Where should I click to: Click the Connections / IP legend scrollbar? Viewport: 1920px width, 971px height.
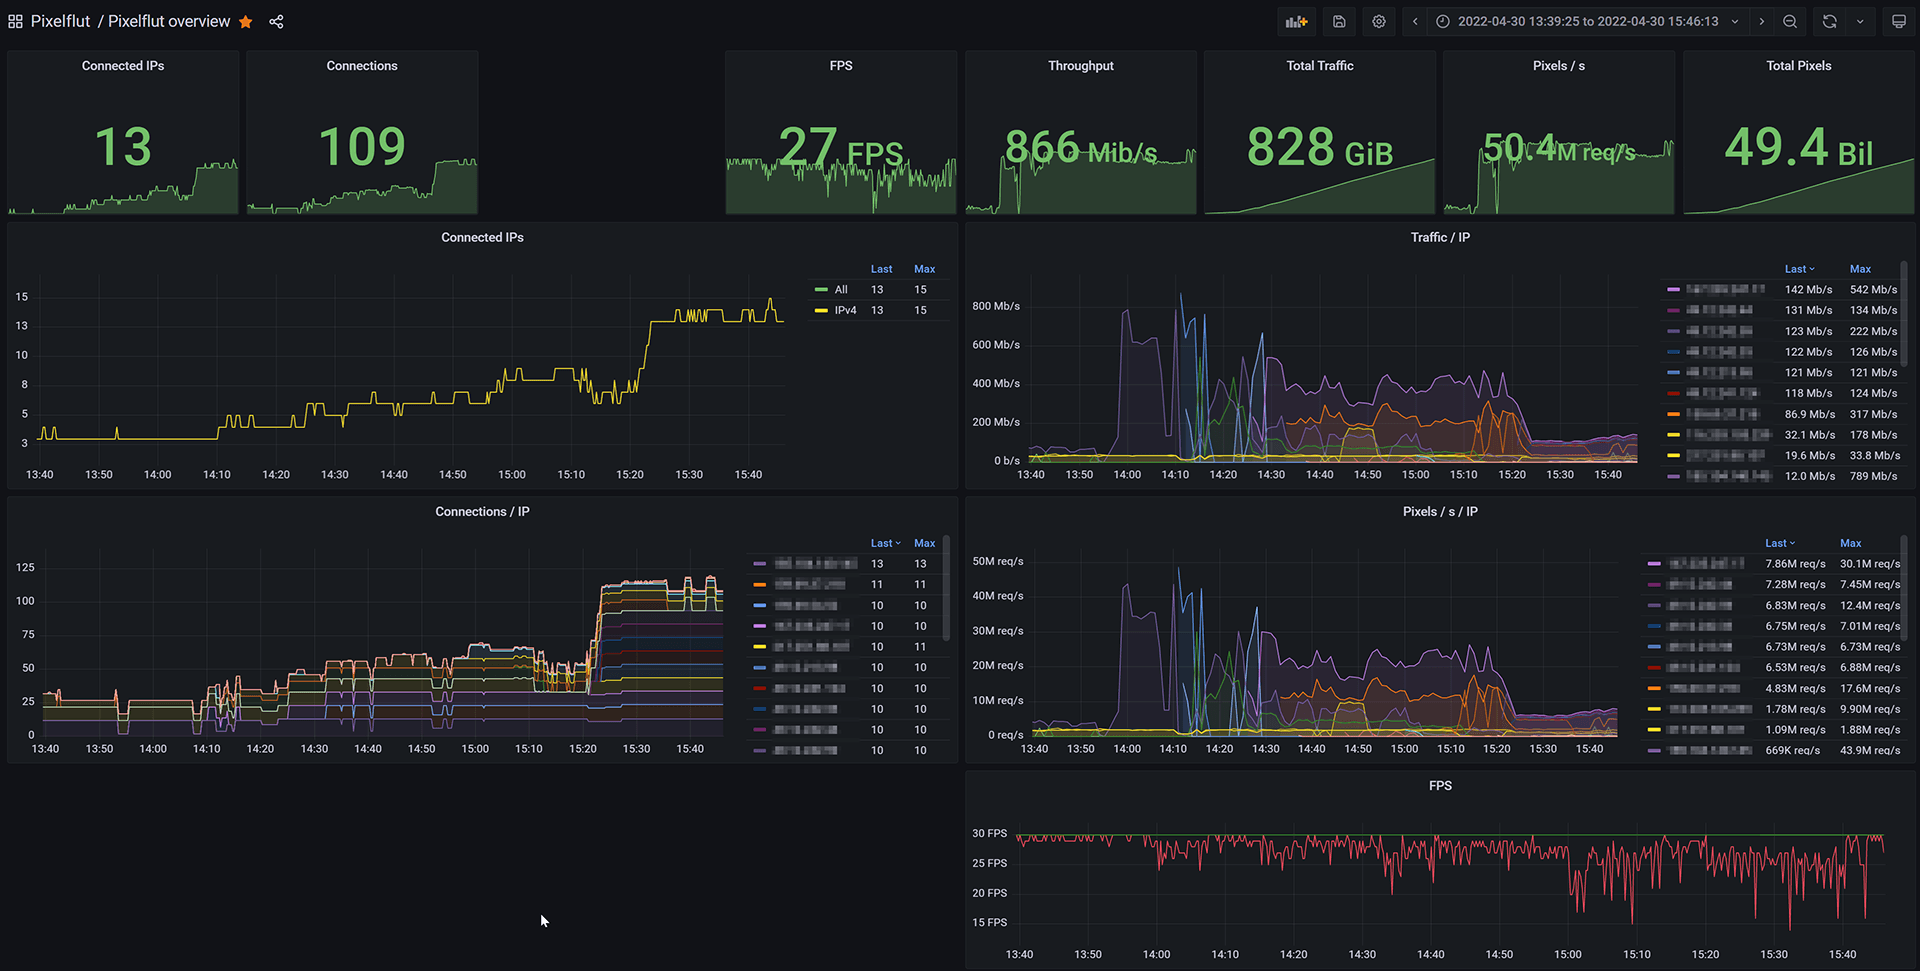click(946, 588)
